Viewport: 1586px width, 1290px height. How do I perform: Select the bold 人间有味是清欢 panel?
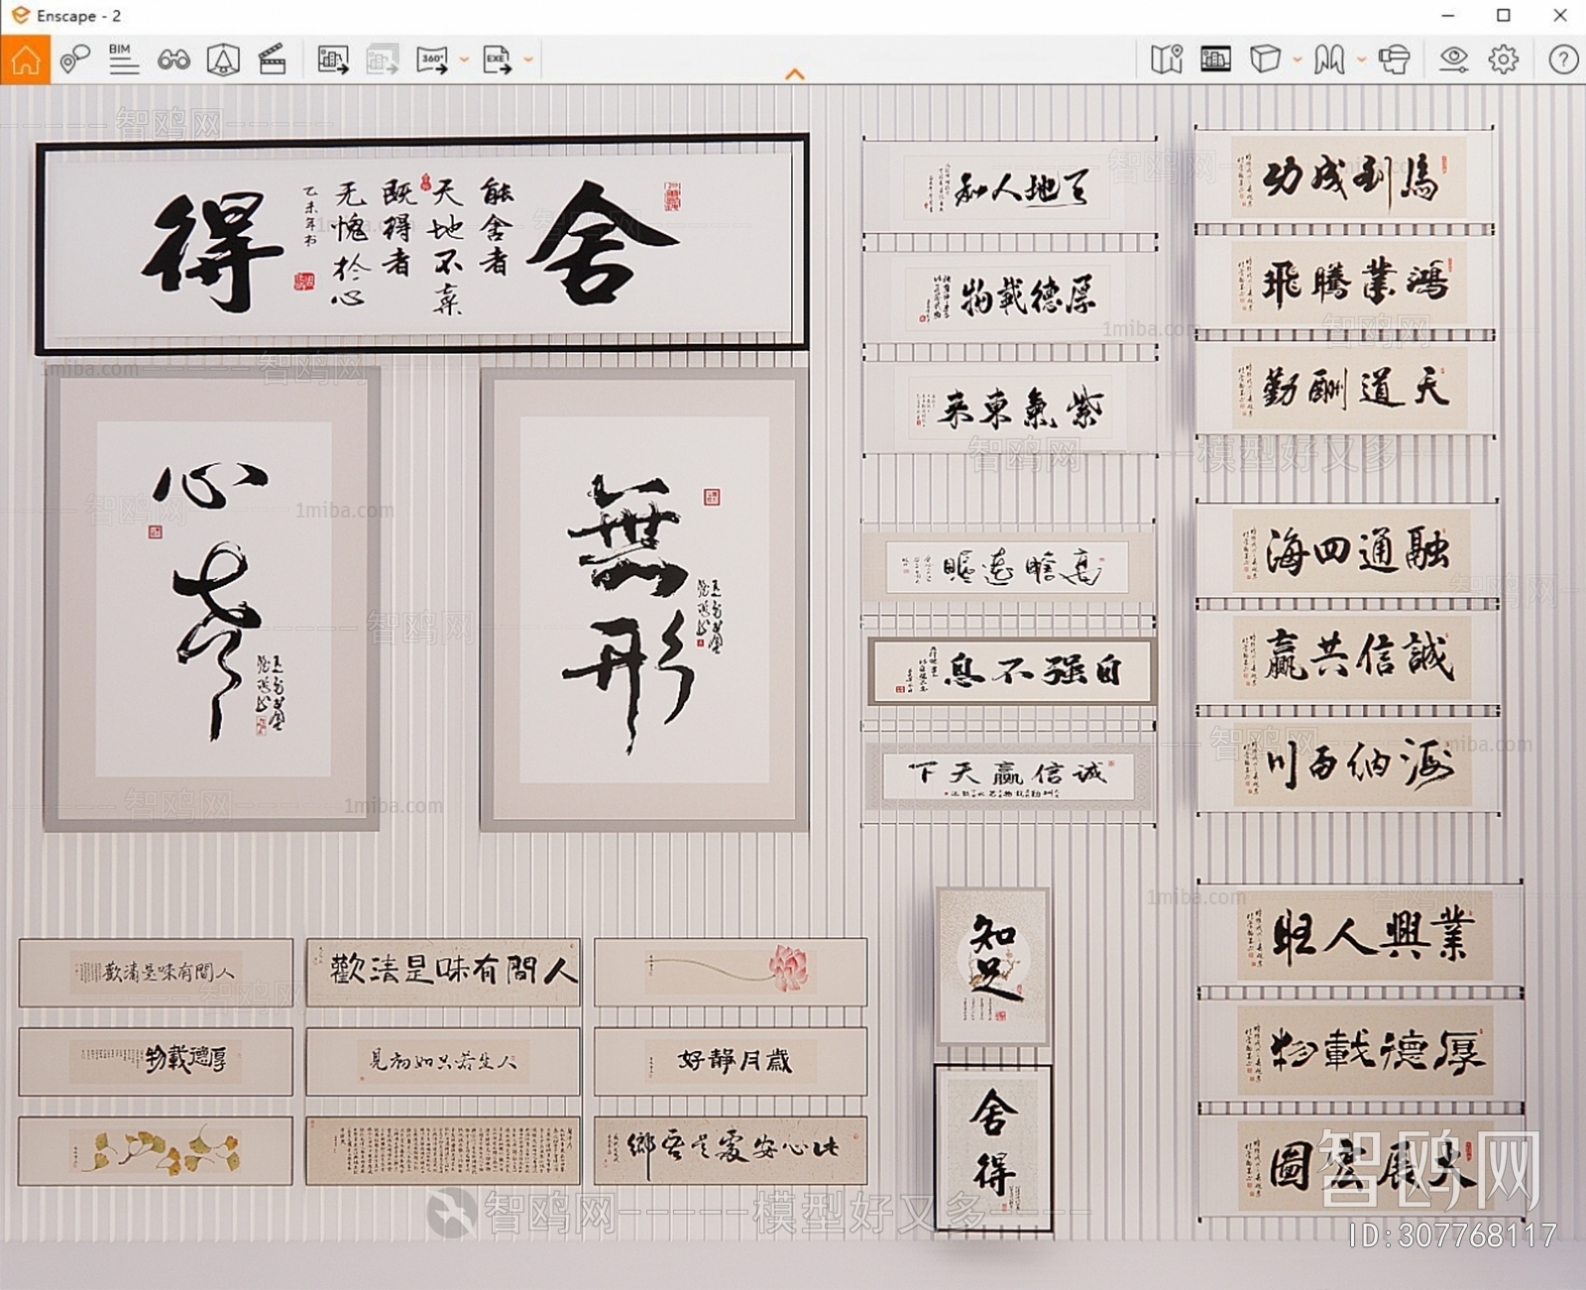tap(443, 972)
